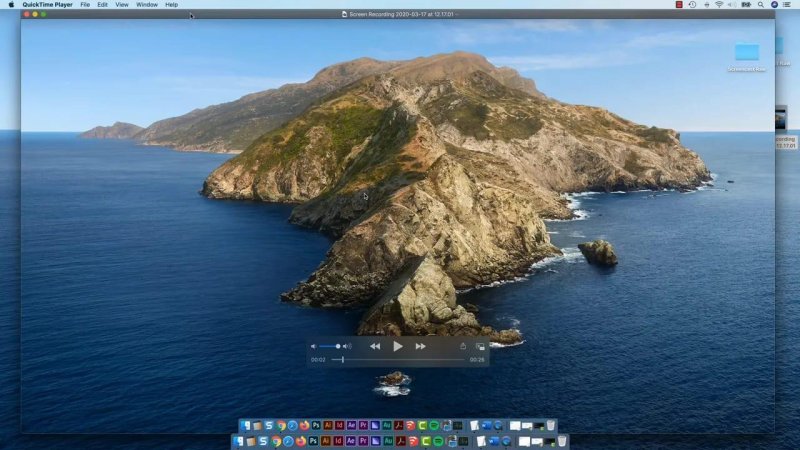Open the Help menu
This screenshot has height=450, width=800.
tap(171, 5)
